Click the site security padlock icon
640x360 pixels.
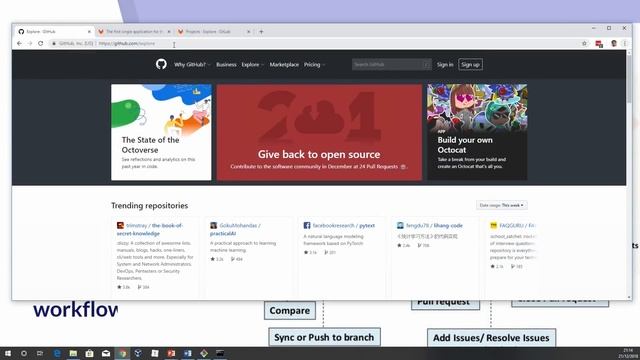click(x=53, y=43)
